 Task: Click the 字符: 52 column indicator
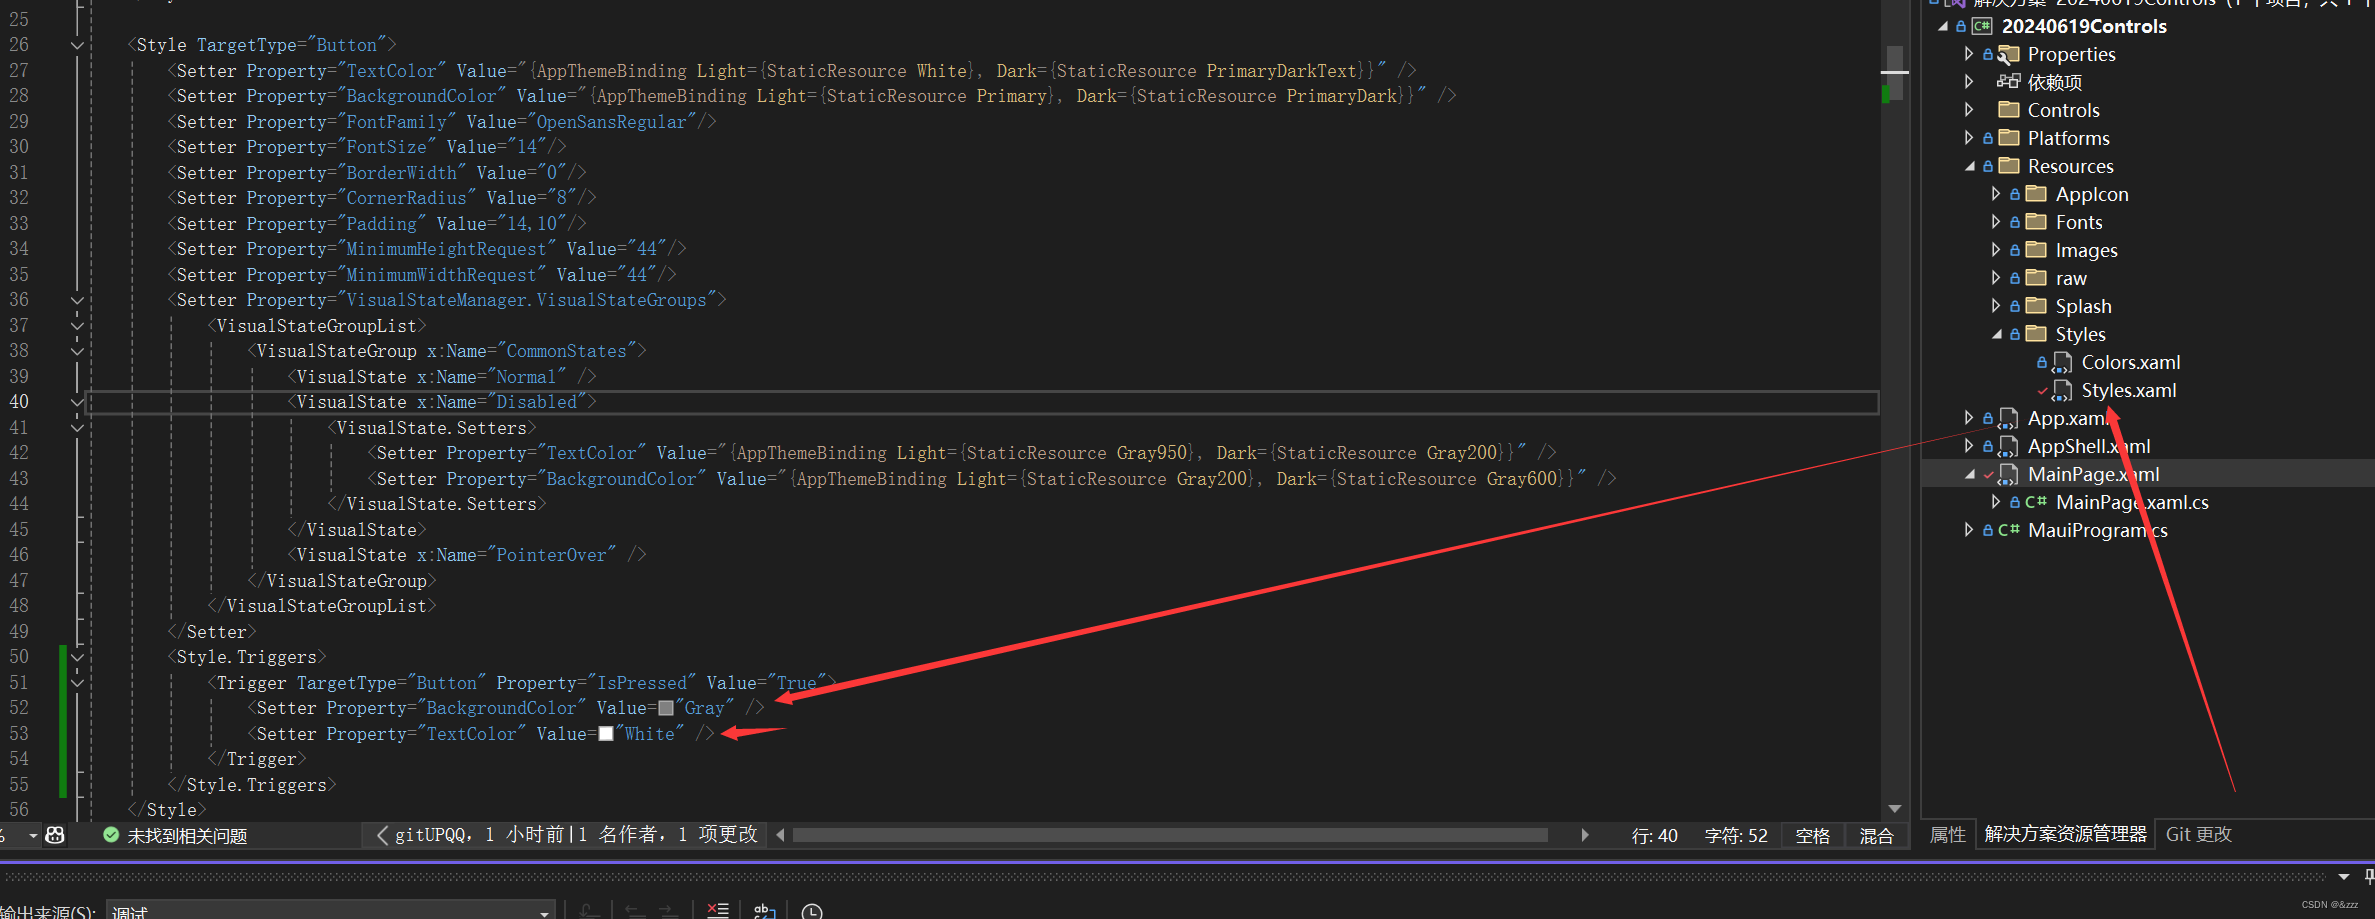click(1736, 835)
